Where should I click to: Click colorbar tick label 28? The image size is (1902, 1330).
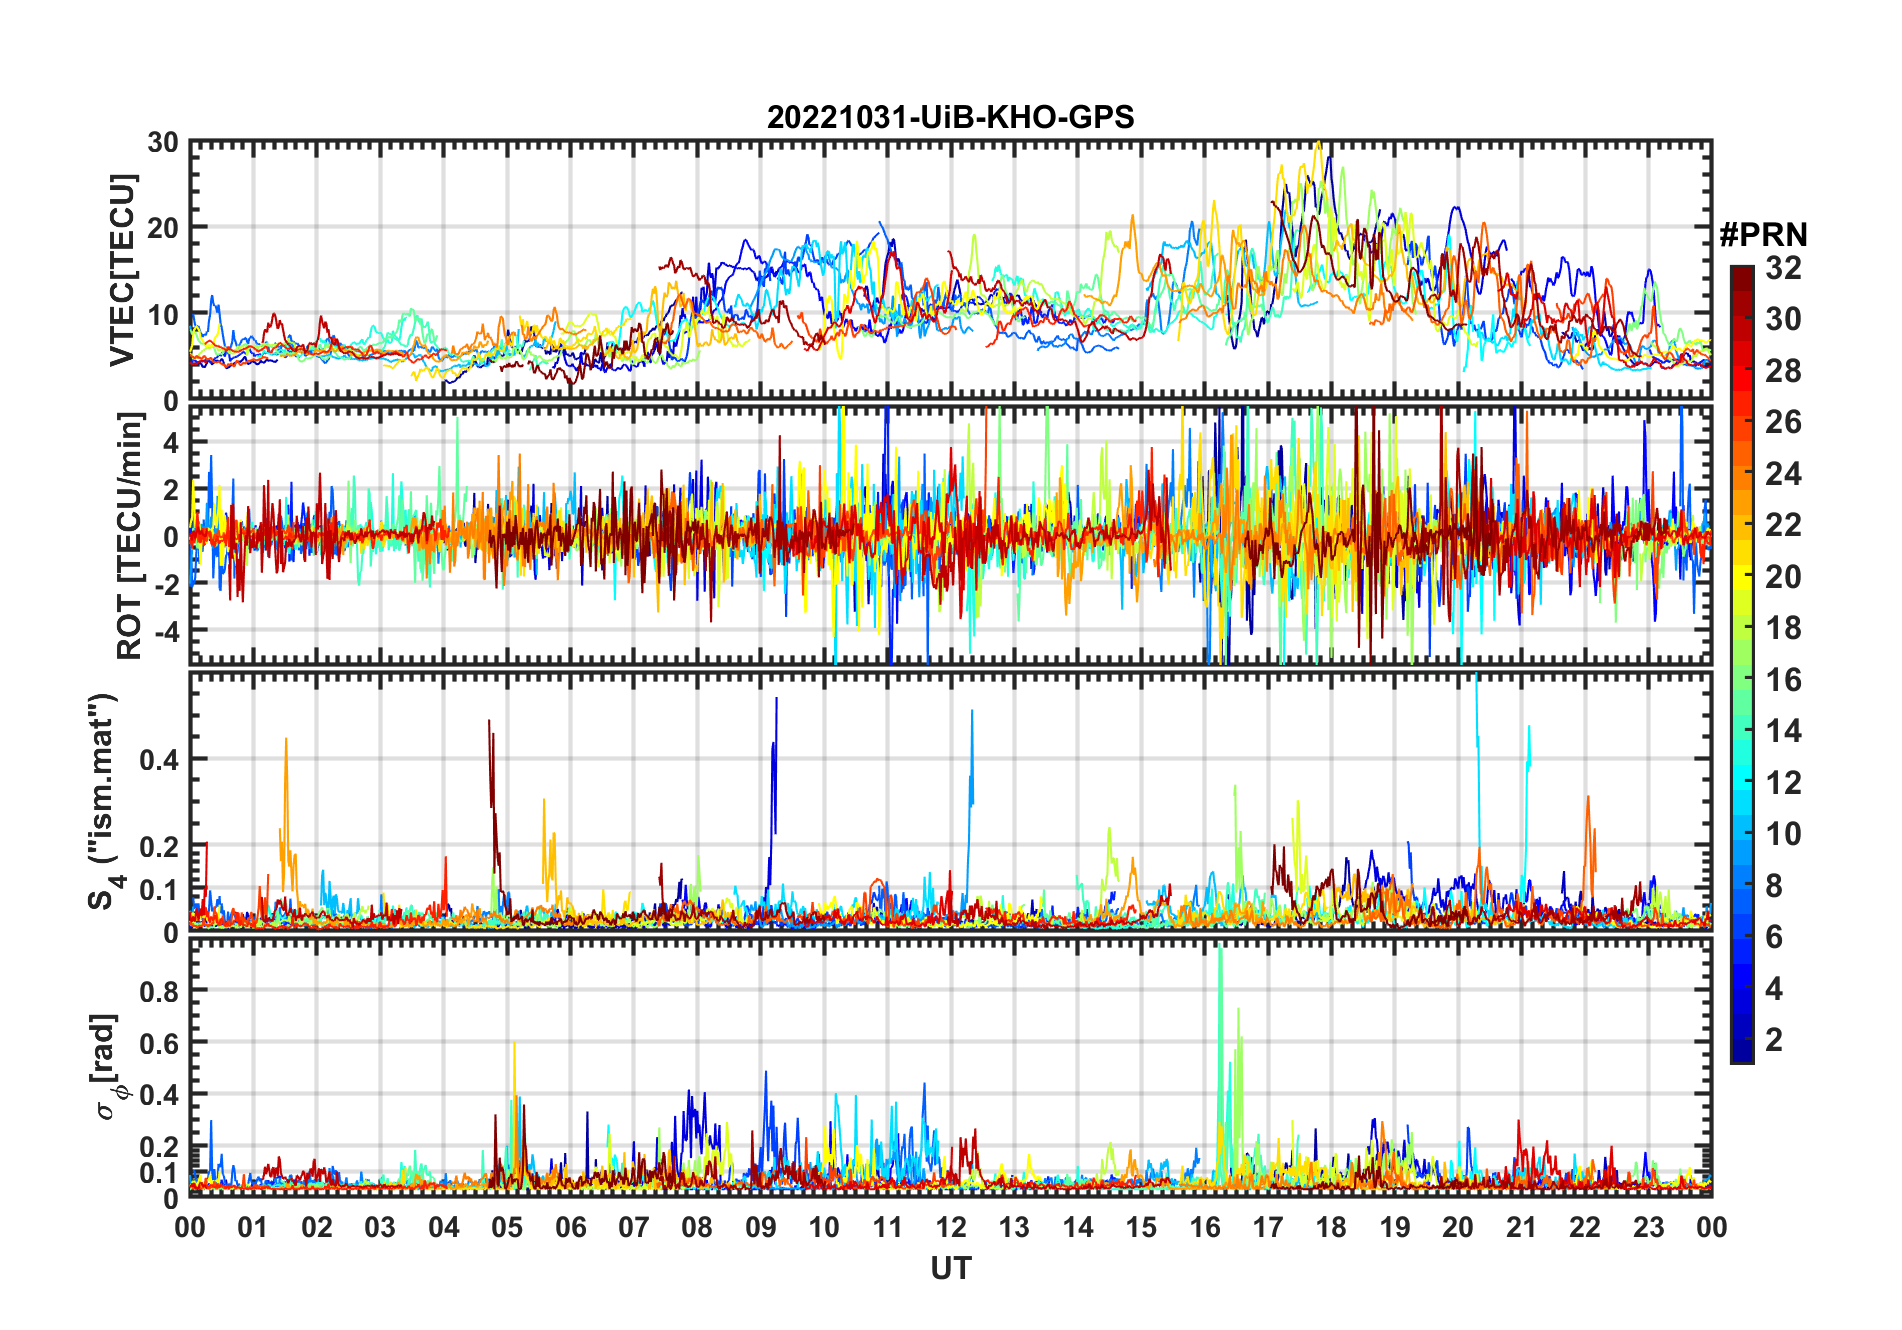coord(1783,370)
